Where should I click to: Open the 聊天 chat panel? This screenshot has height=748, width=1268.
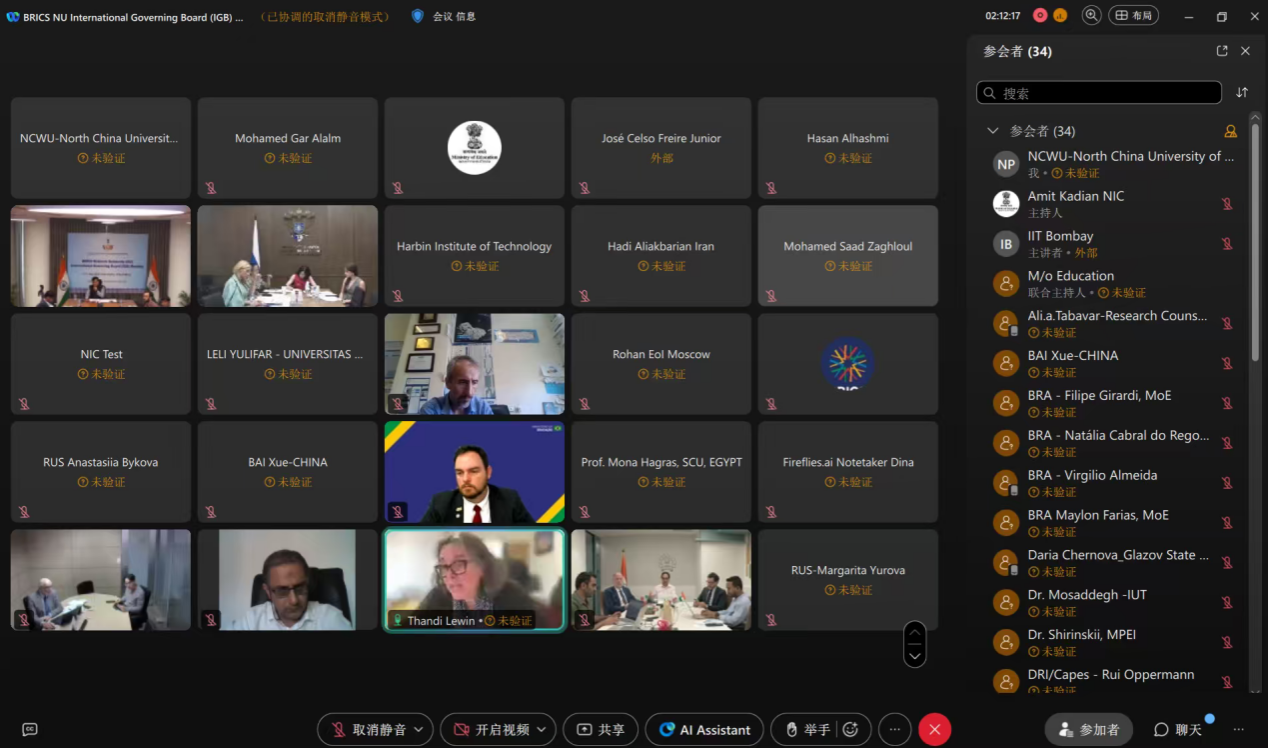pyautogui.click(x=1176, y=730)
